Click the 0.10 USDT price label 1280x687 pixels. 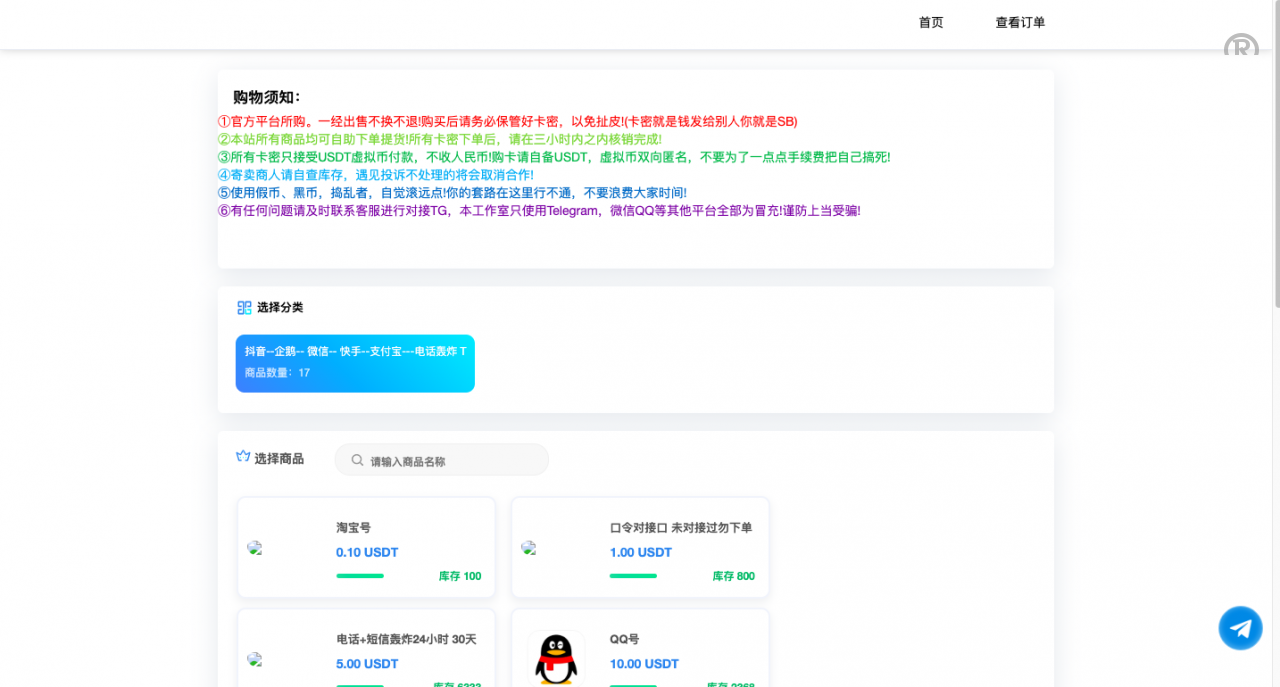pyautogui.click(x=367, y=552)
